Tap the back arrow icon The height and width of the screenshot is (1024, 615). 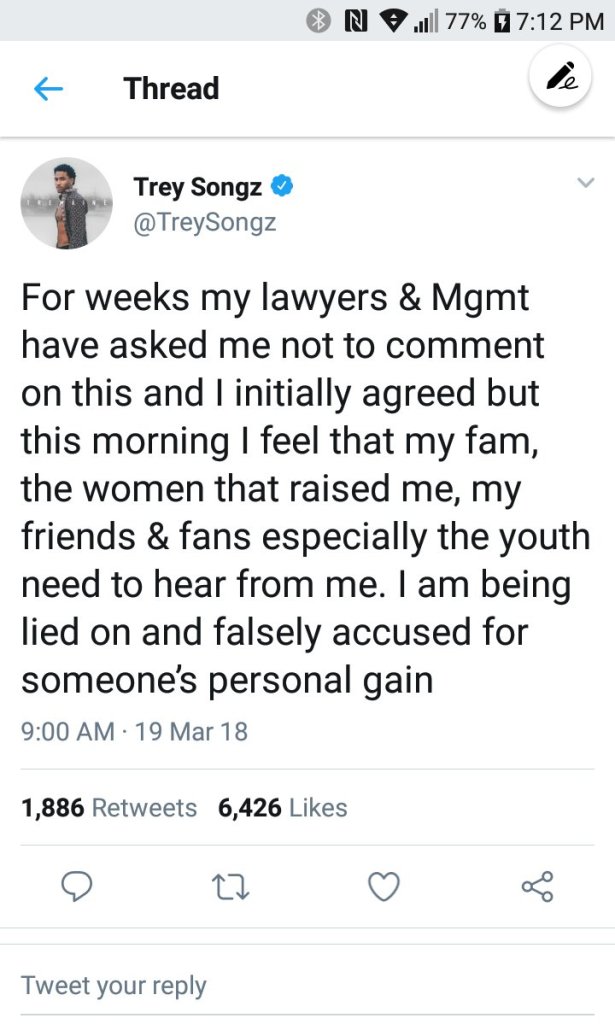point(48,89)
